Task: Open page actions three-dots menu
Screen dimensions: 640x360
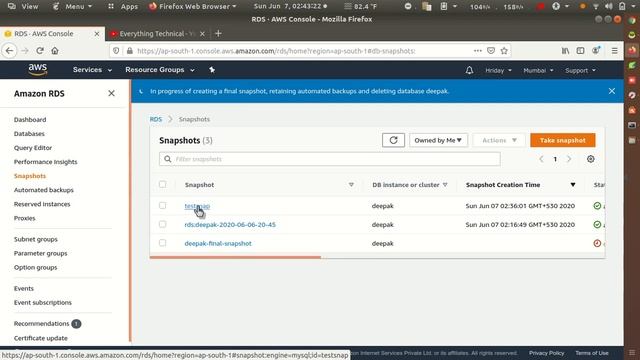Action: coord(478,51)
